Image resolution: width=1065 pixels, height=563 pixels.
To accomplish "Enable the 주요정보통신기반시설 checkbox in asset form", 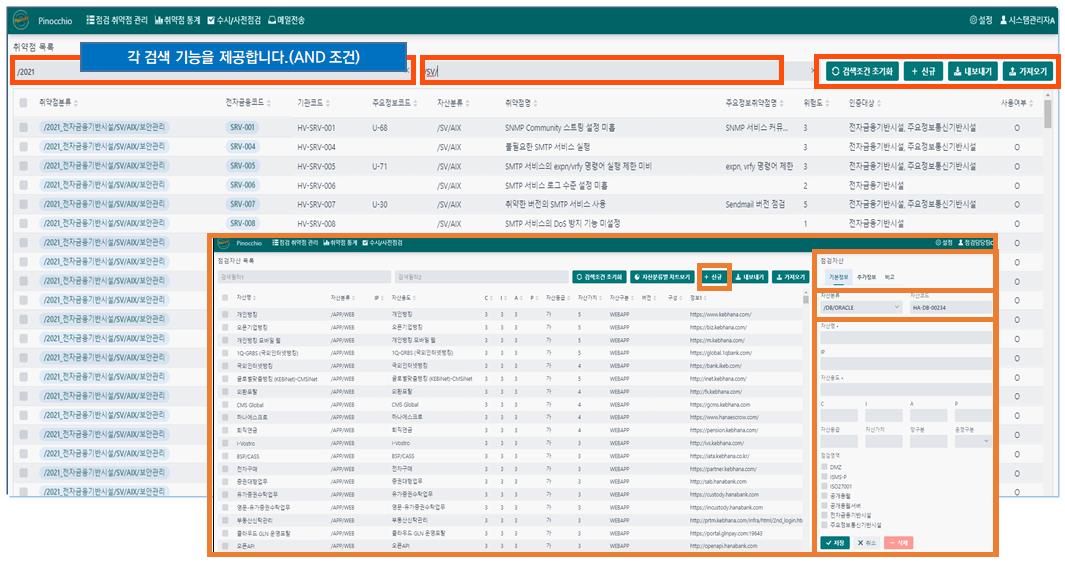I will click(825, 525).
